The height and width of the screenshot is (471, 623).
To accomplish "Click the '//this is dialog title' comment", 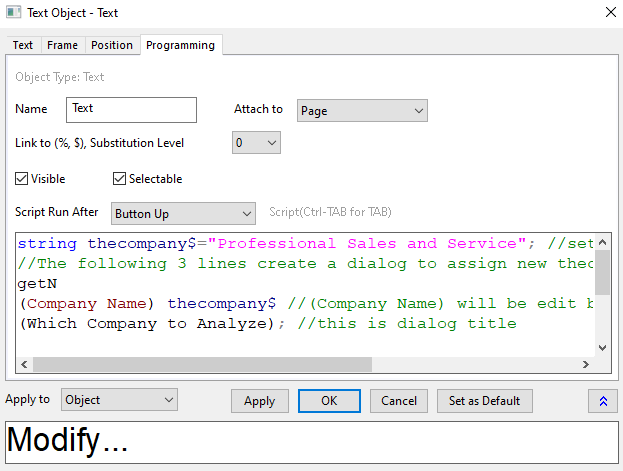I will point(407,324).
